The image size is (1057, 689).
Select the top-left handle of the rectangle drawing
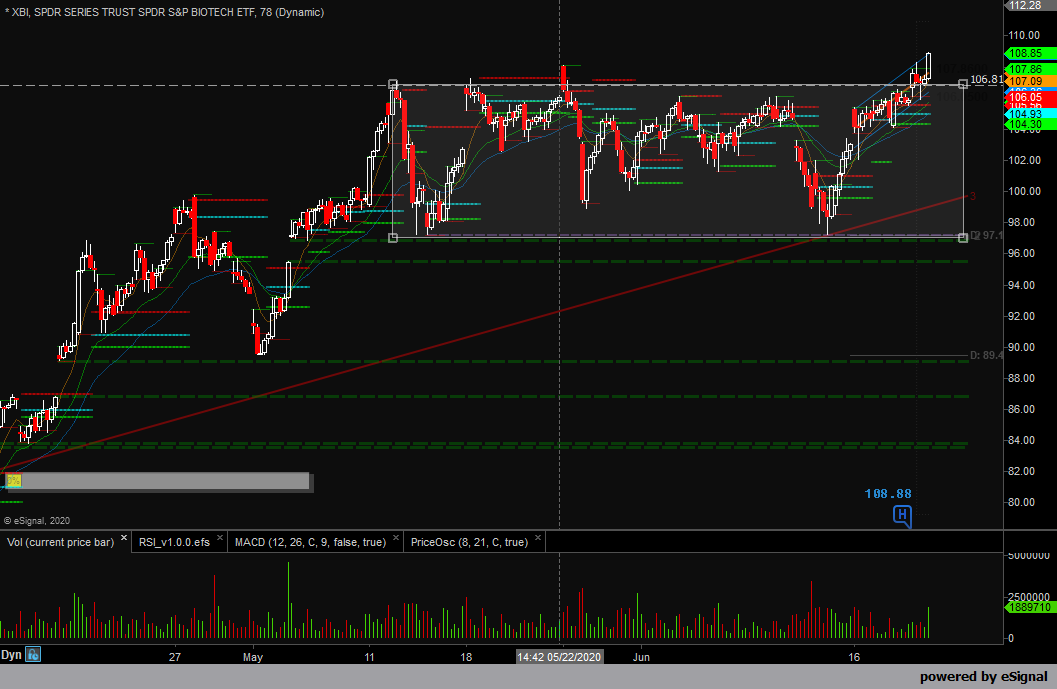(393, 84)
